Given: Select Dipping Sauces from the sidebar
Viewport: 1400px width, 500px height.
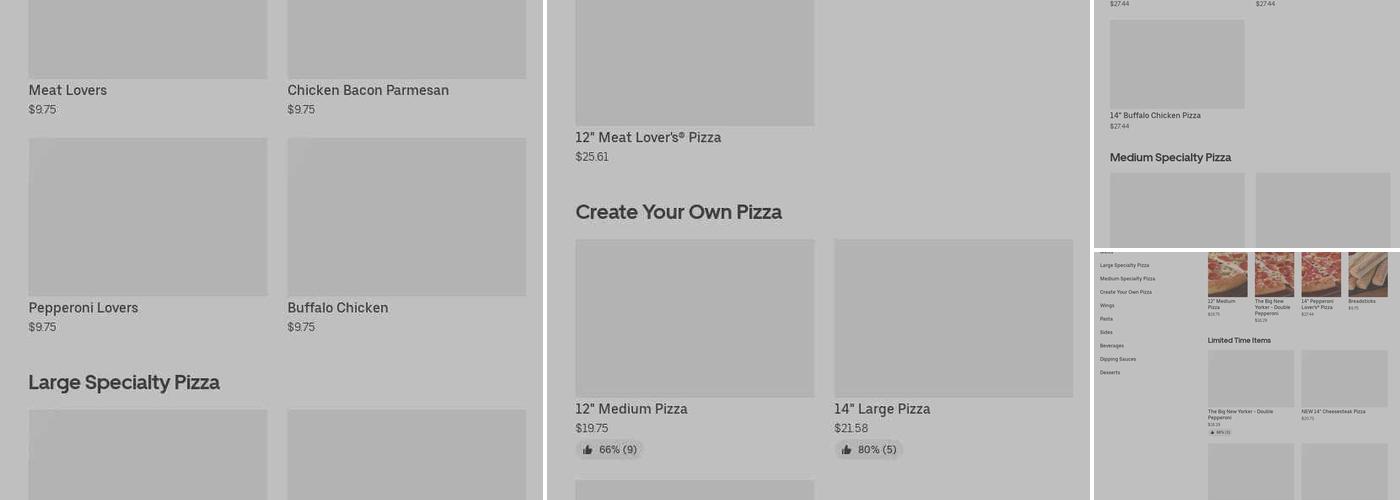Looking at the screenshot, I should (1117, 359).
